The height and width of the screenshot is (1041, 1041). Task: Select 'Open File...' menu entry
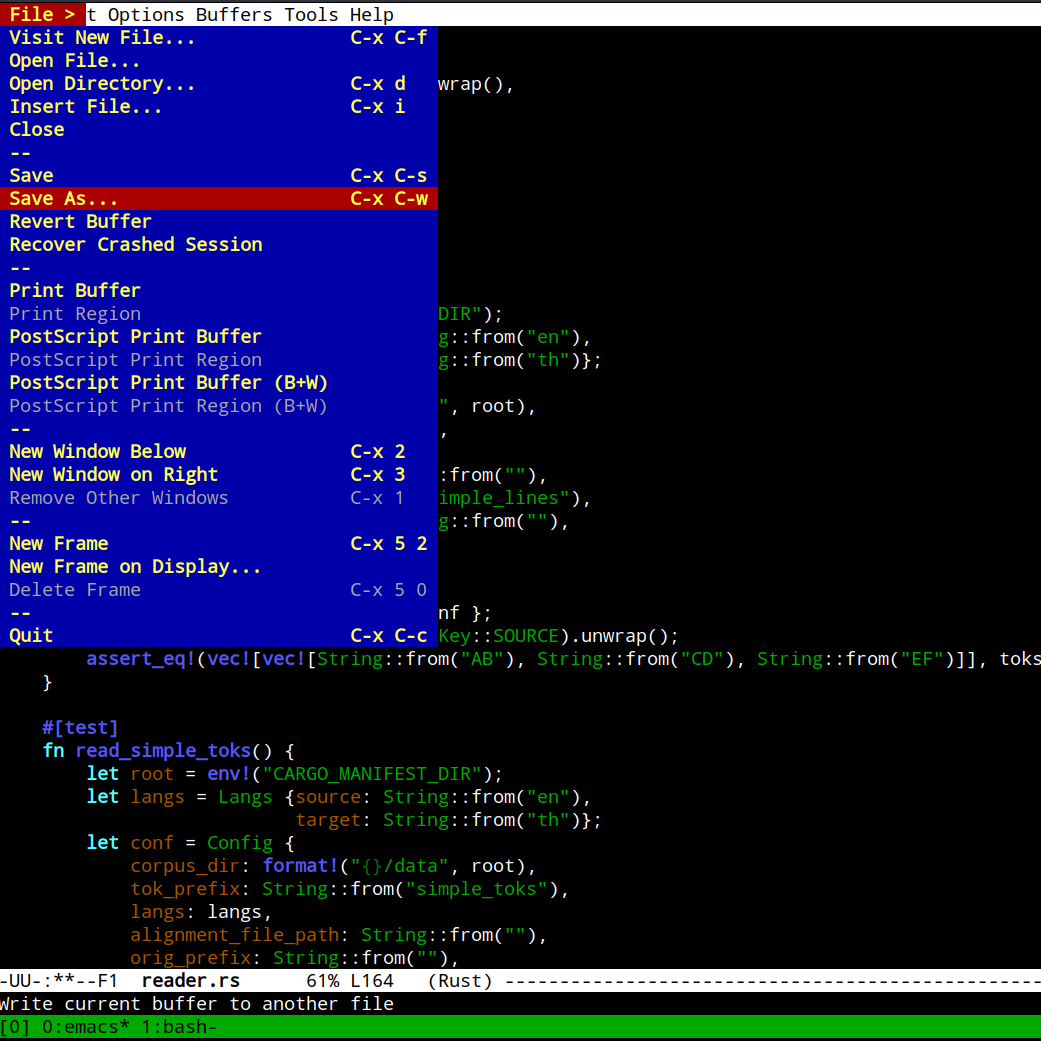[x=75, y=61]
